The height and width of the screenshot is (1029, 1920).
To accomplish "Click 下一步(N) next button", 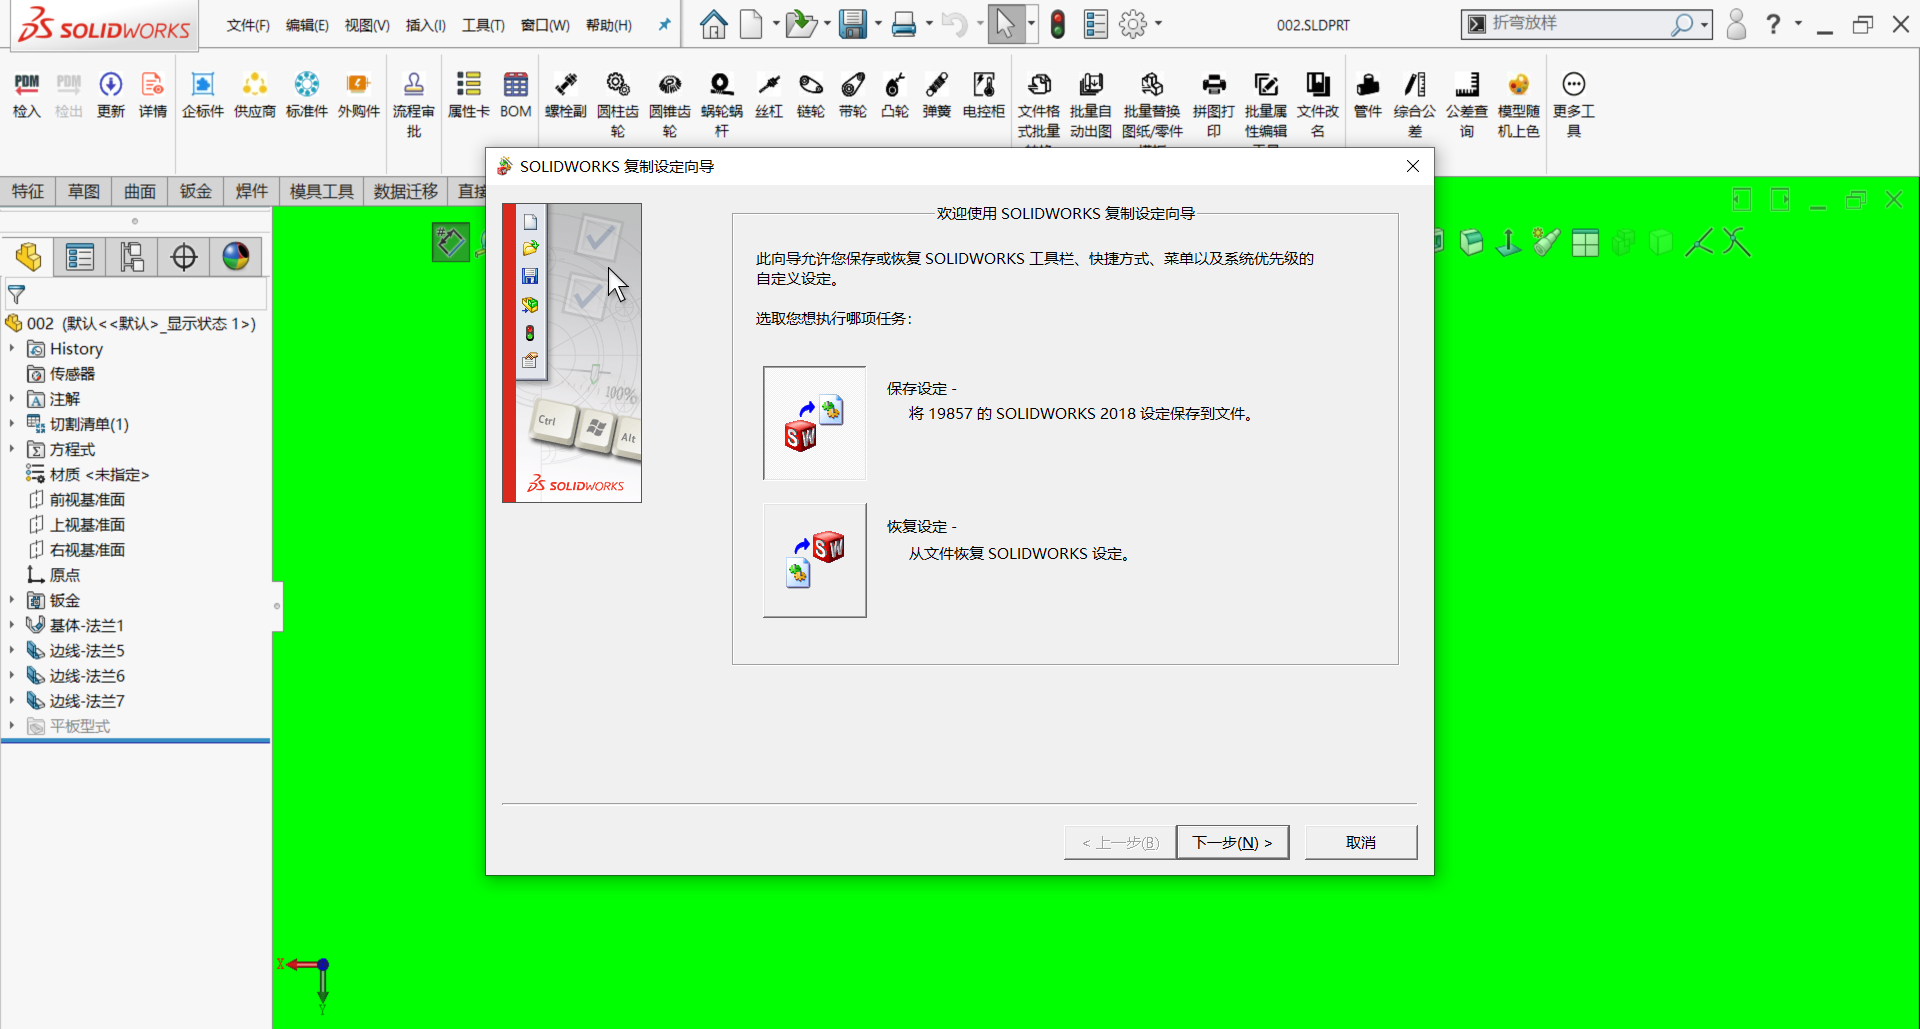I will tap(1233, 842).
